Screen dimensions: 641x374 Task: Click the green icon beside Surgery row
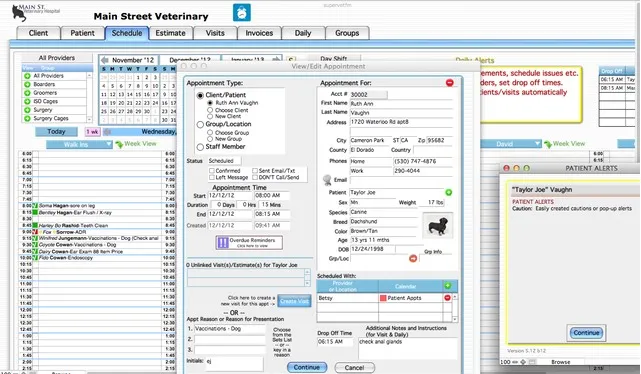27,110
